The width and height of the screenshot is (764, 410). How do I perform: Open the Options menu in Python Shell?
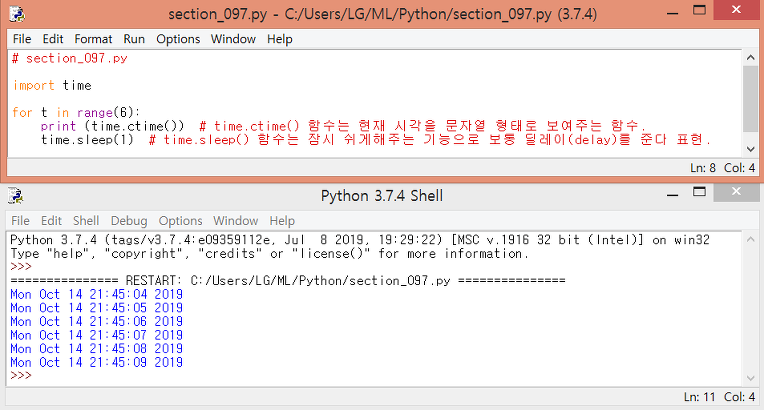[180, 221]
